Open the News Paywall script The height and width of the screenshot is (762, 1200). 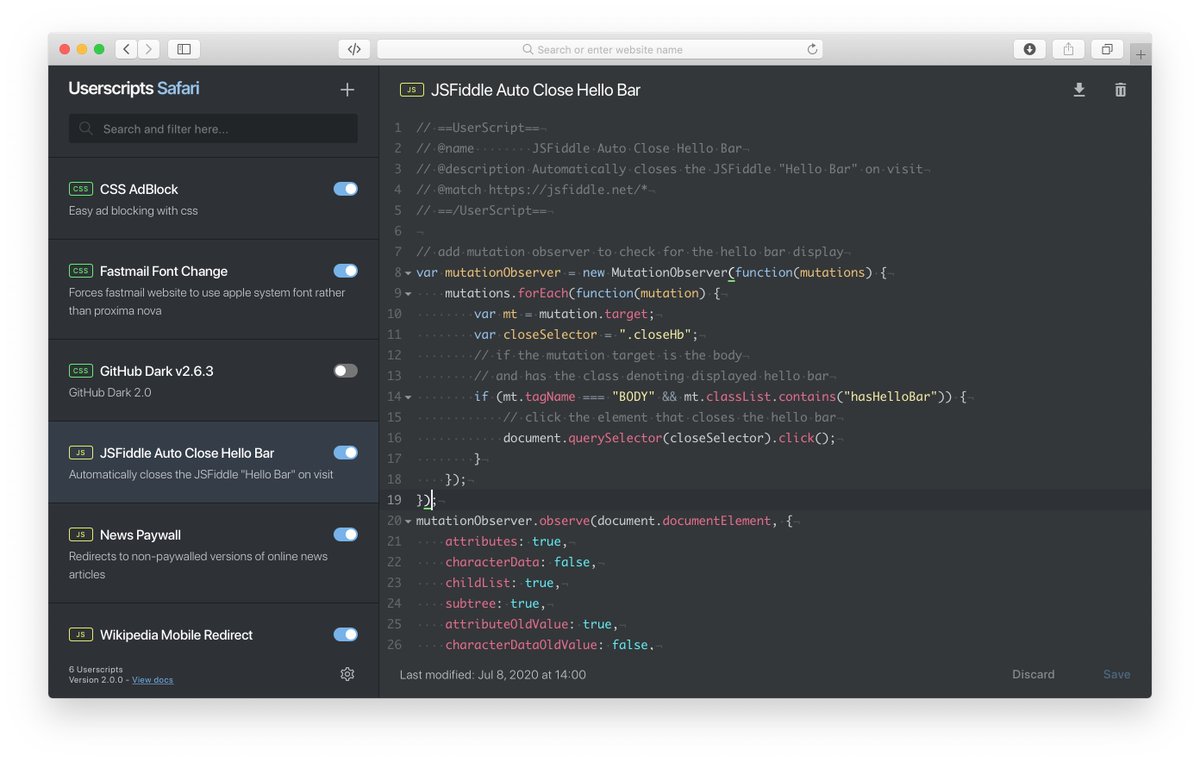(213, 553)
